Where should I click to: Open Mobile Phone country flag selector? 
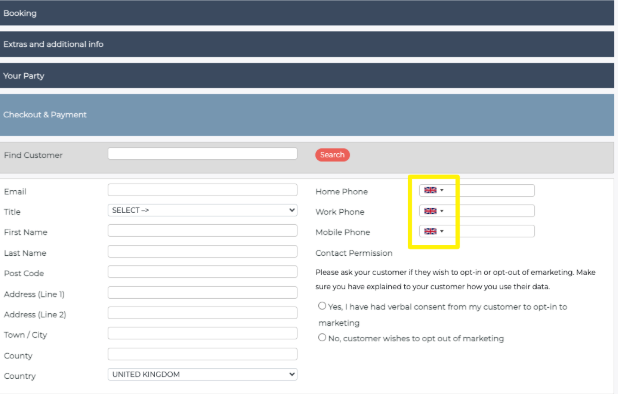pyautogui.click(x=434, y=231)
